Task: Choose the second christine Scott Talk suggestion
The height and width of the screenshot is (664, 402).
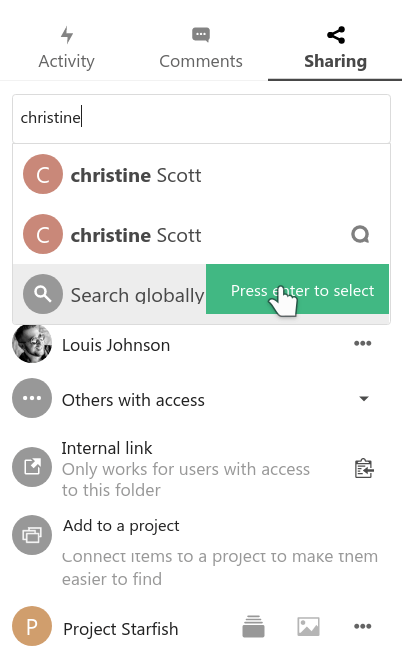Action: (201, 234)
